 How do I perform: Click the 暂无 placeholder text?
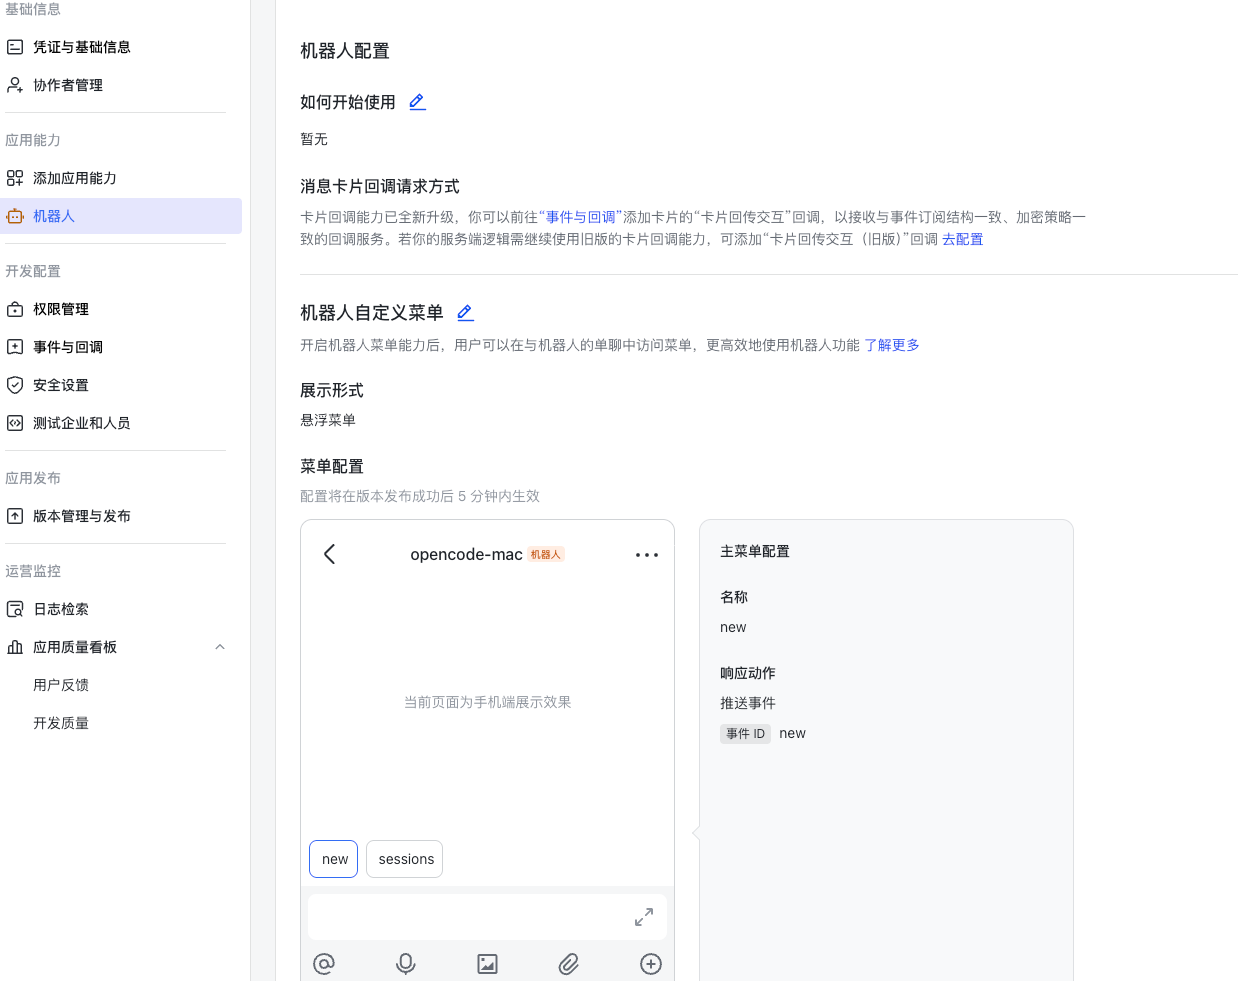click(314, 139)
